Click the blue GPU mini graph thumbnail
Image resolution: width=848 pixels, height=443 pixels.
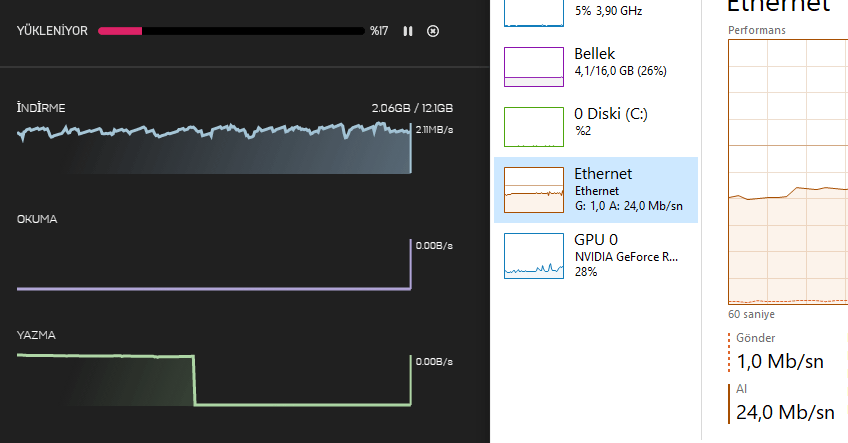534,256
